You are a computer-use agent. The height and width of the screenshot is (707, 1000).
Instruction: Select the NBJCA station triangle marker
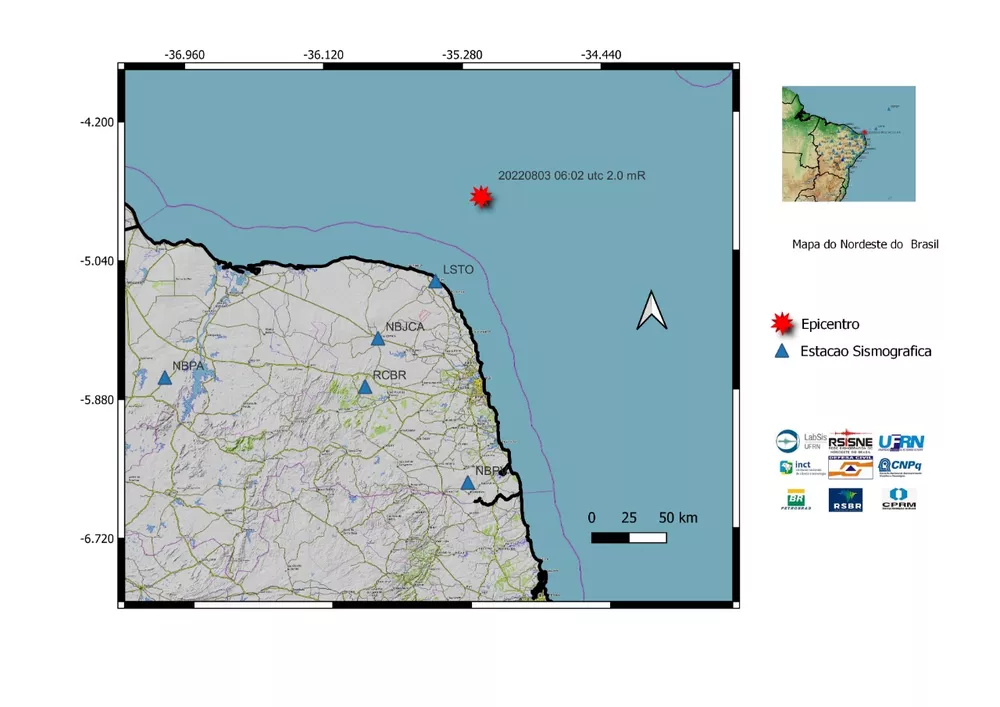click(x=378, y=339)
